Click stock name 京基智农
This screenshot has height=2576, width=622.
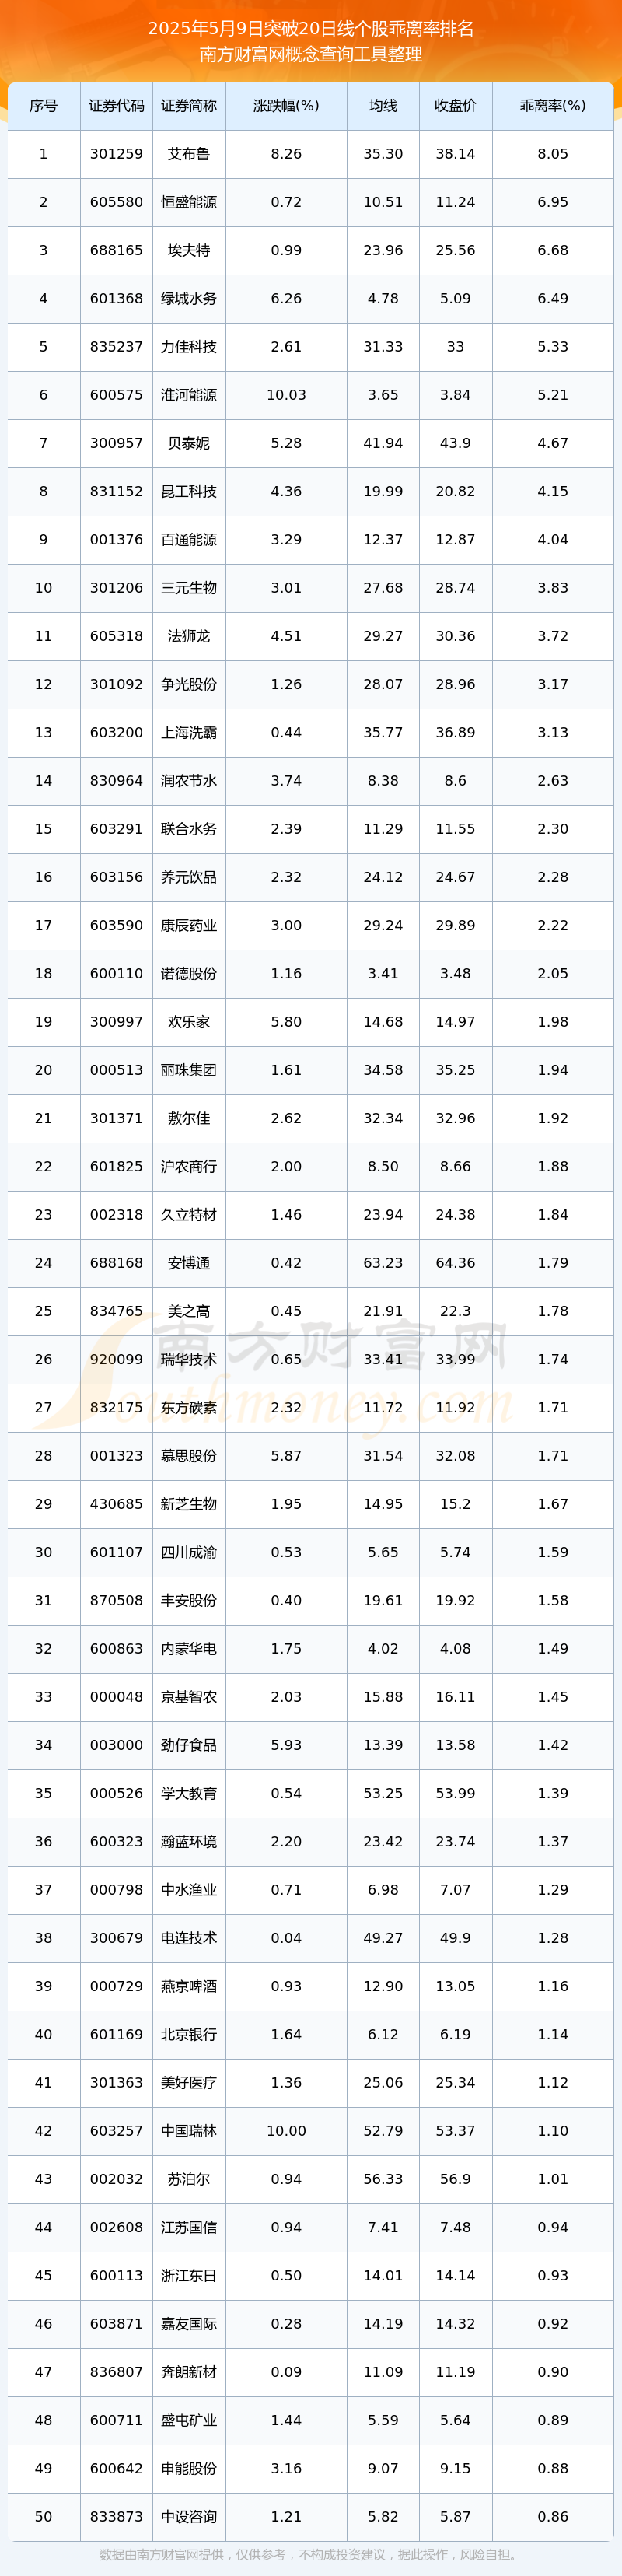189,1697
